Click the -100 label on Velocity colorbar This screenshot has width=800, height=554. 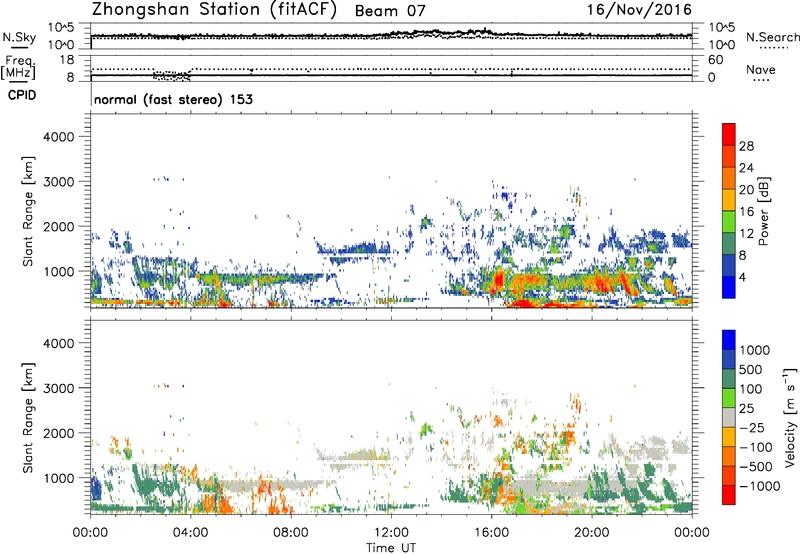point(756,447)
